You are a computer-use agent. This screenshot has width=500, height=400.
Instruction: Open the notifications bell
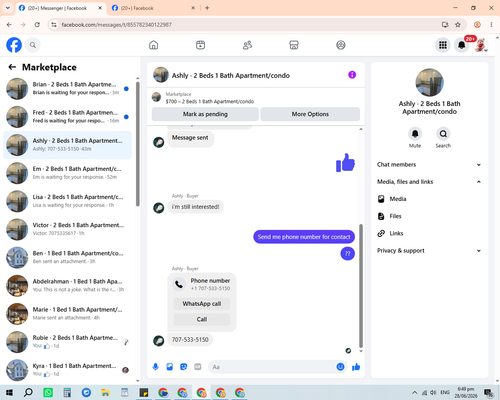coord(462,45)
